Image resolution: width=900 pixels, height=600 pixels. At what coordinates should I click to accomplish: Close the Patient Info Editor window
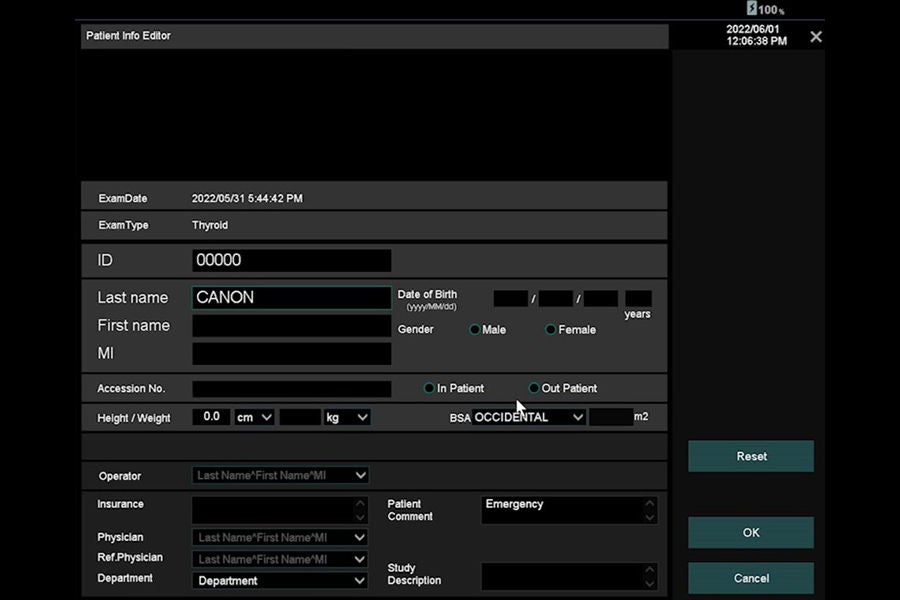click(x=816, y=37)
